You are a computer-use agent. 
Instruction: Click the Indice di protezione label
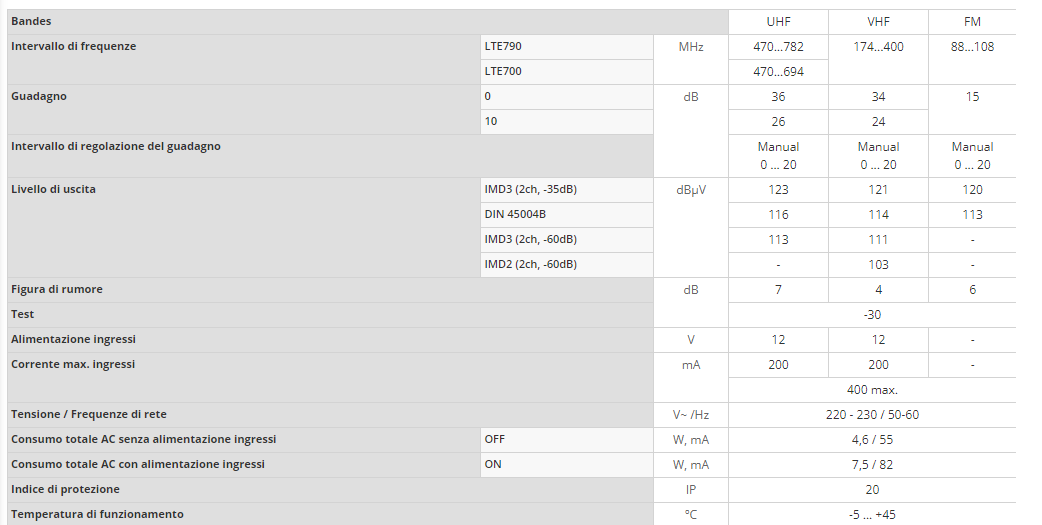[x=65, y=489]
